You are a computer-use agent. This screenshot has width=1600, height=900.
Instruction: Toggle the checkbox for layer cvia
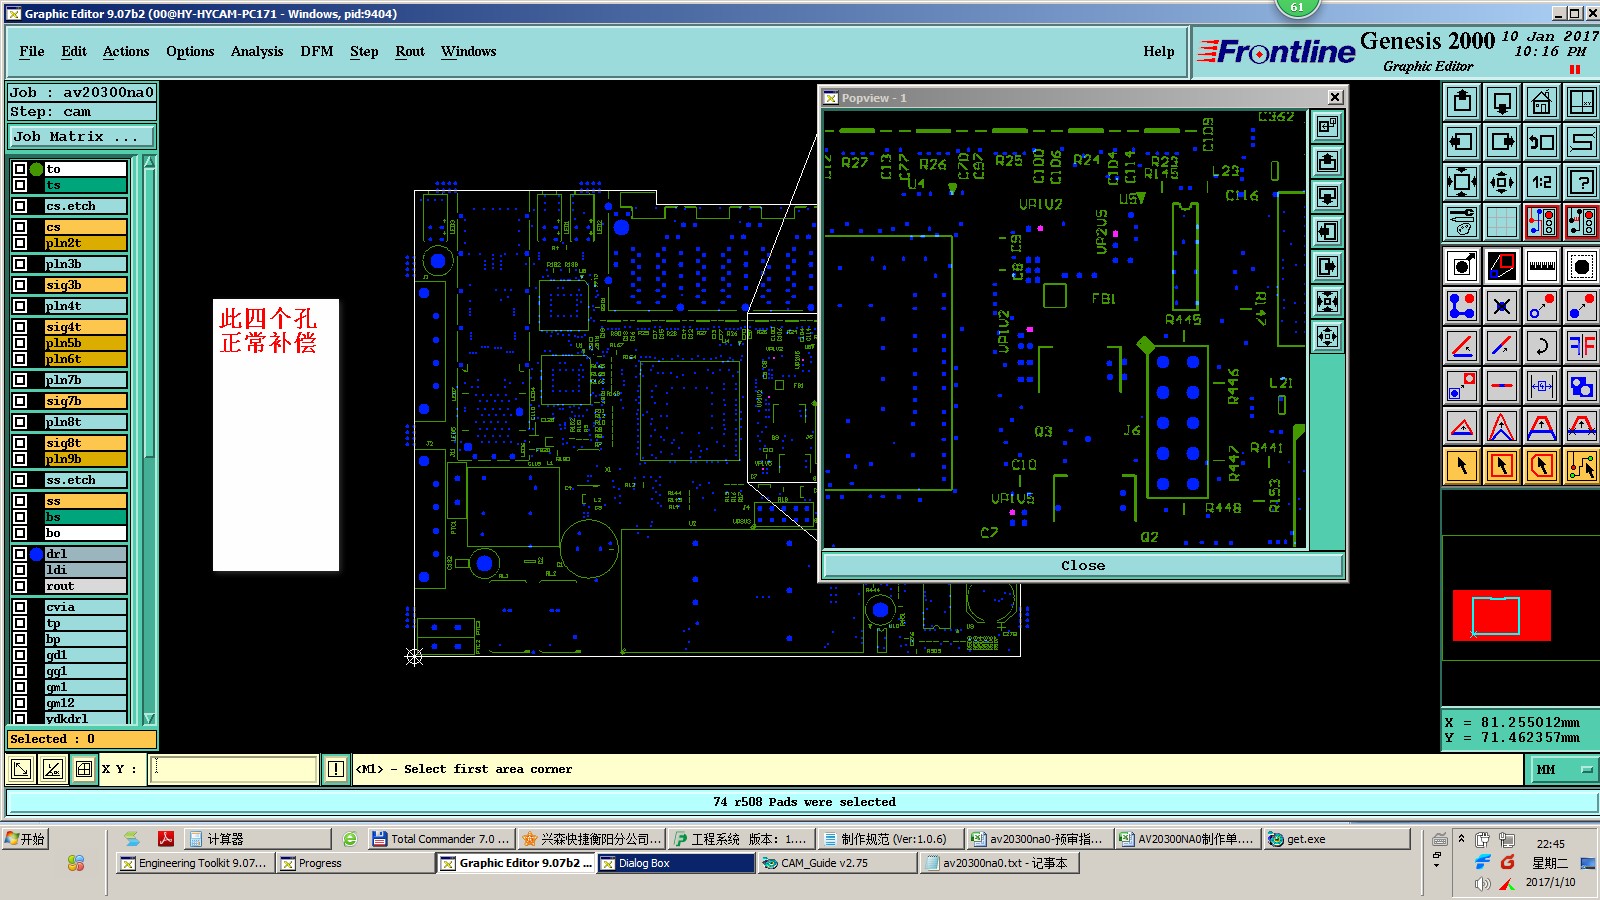19,607
